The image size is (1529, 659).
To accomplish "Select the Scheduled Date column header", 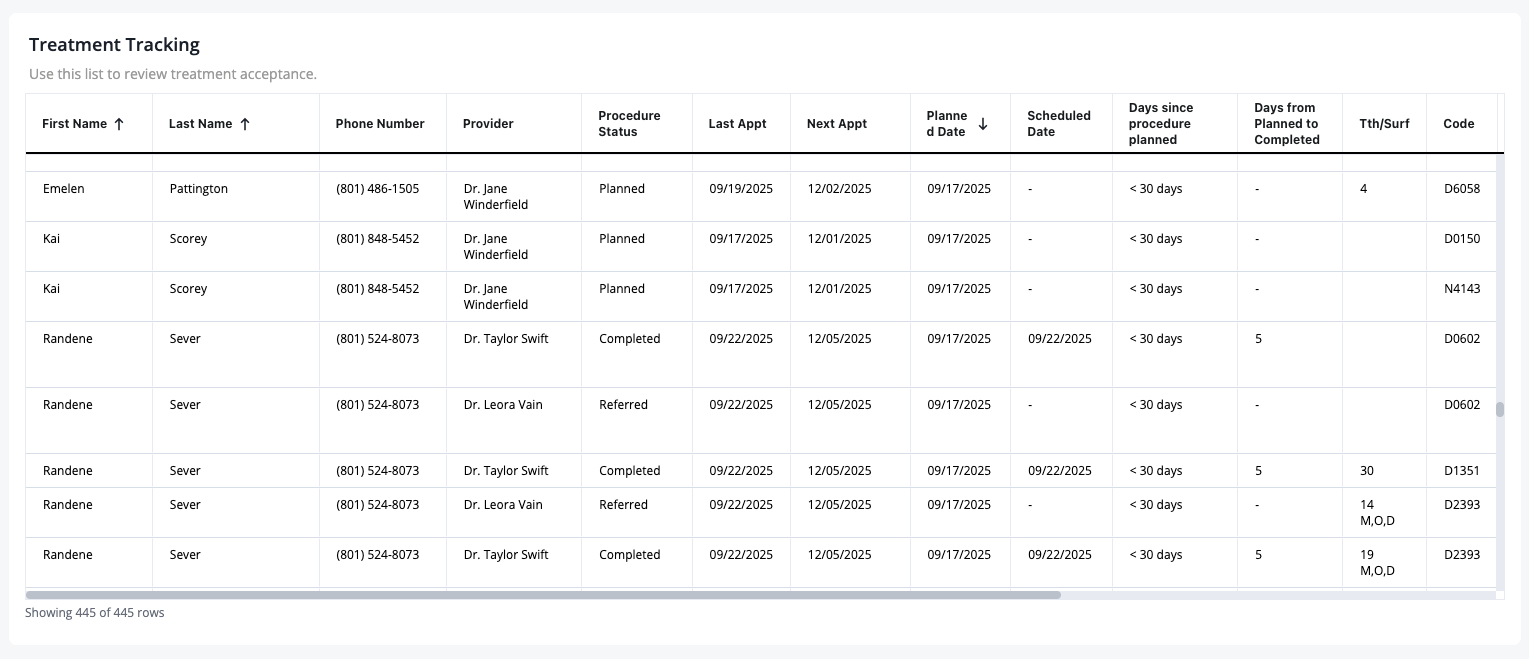I will coord(1059,124).
